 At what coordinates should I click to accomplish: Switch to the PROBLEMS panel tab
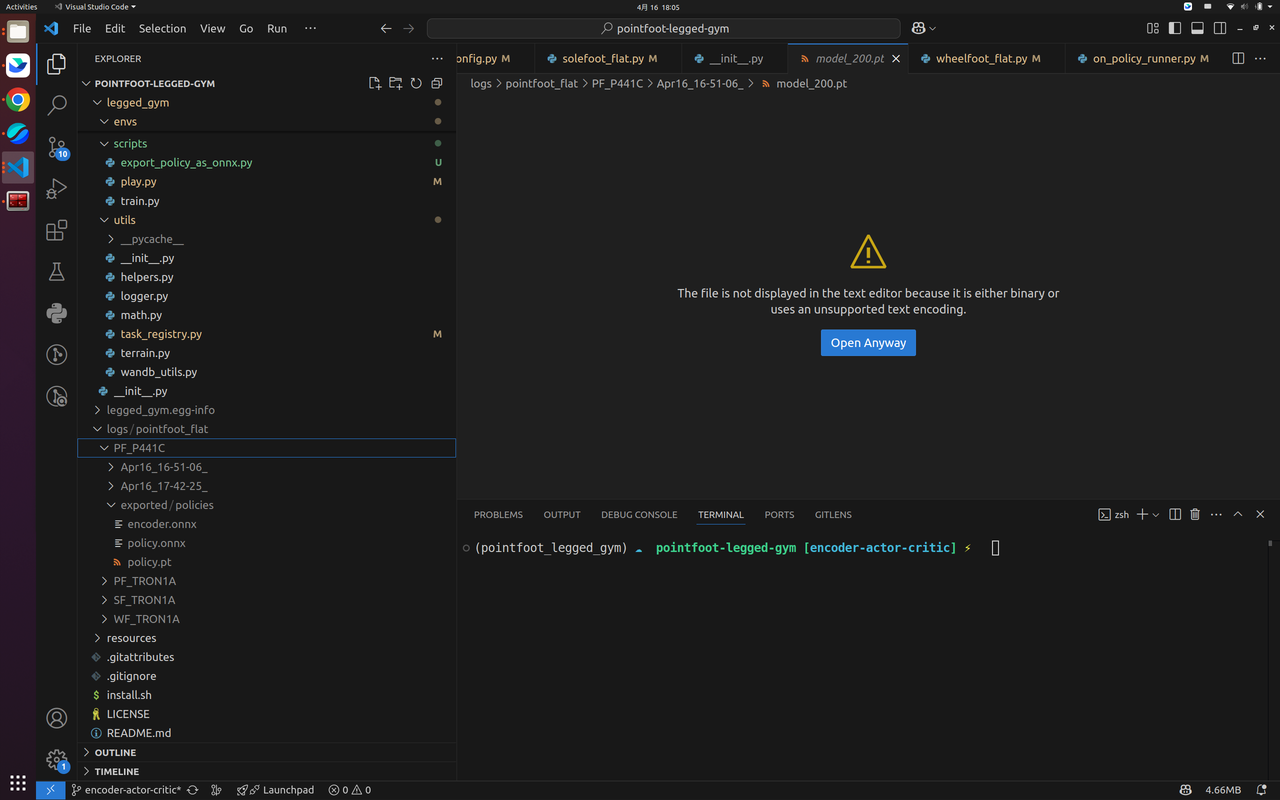498,515
